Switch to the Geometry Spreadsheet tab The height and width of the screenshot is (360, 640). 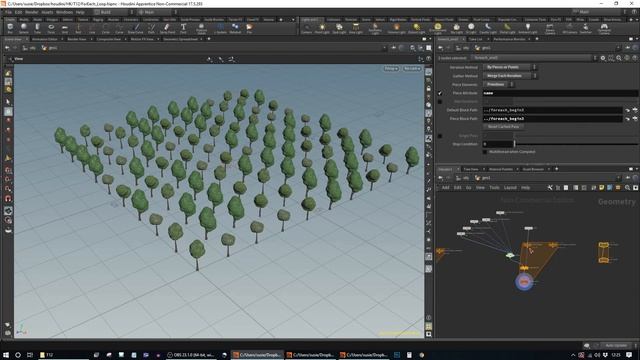click(x=180, y=39)
